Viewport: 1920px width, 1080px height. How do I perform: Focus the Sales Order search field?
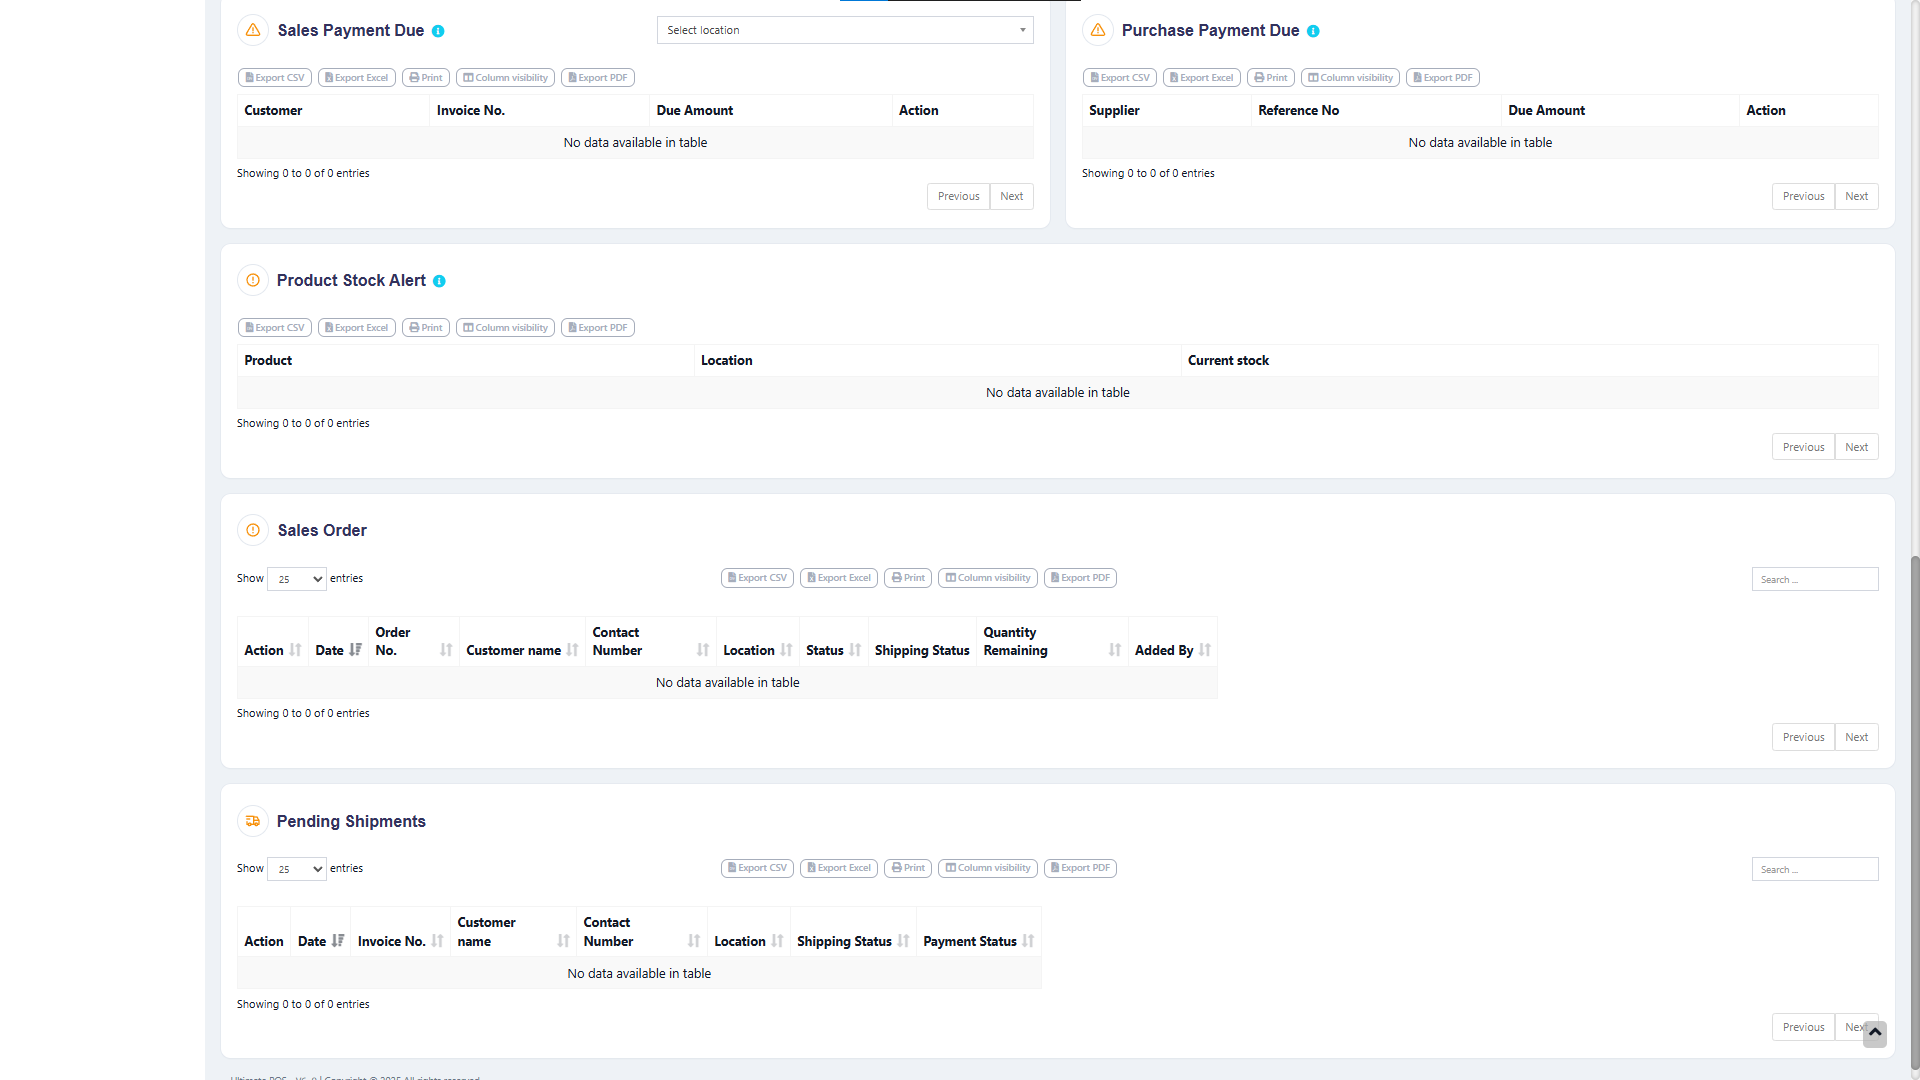(x=1814, y=579)
